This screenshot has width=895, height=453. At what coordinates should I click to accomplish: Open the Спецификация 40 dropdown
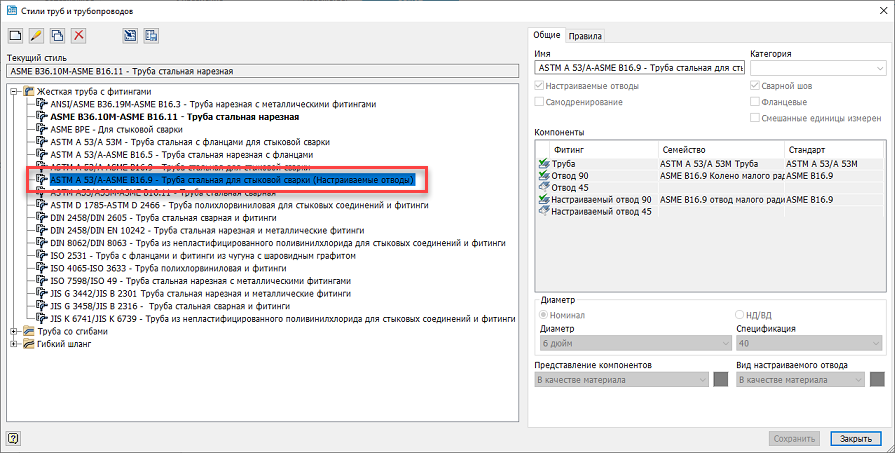[x=809, y=343]
